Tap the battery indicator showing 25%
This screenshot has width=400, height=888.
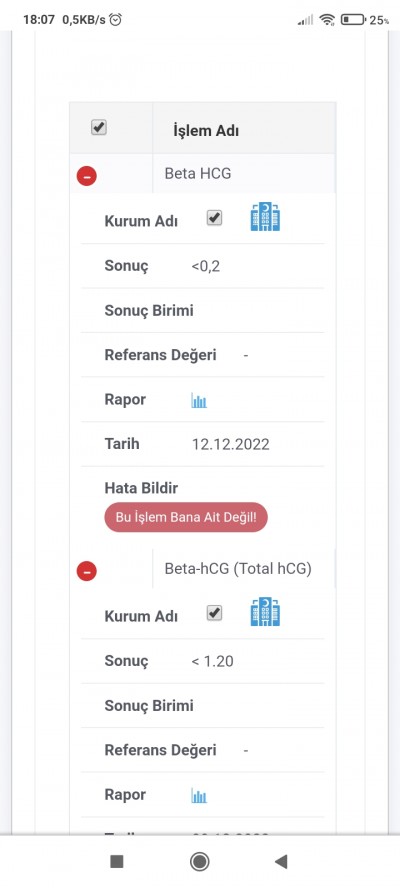pos(365,20)
